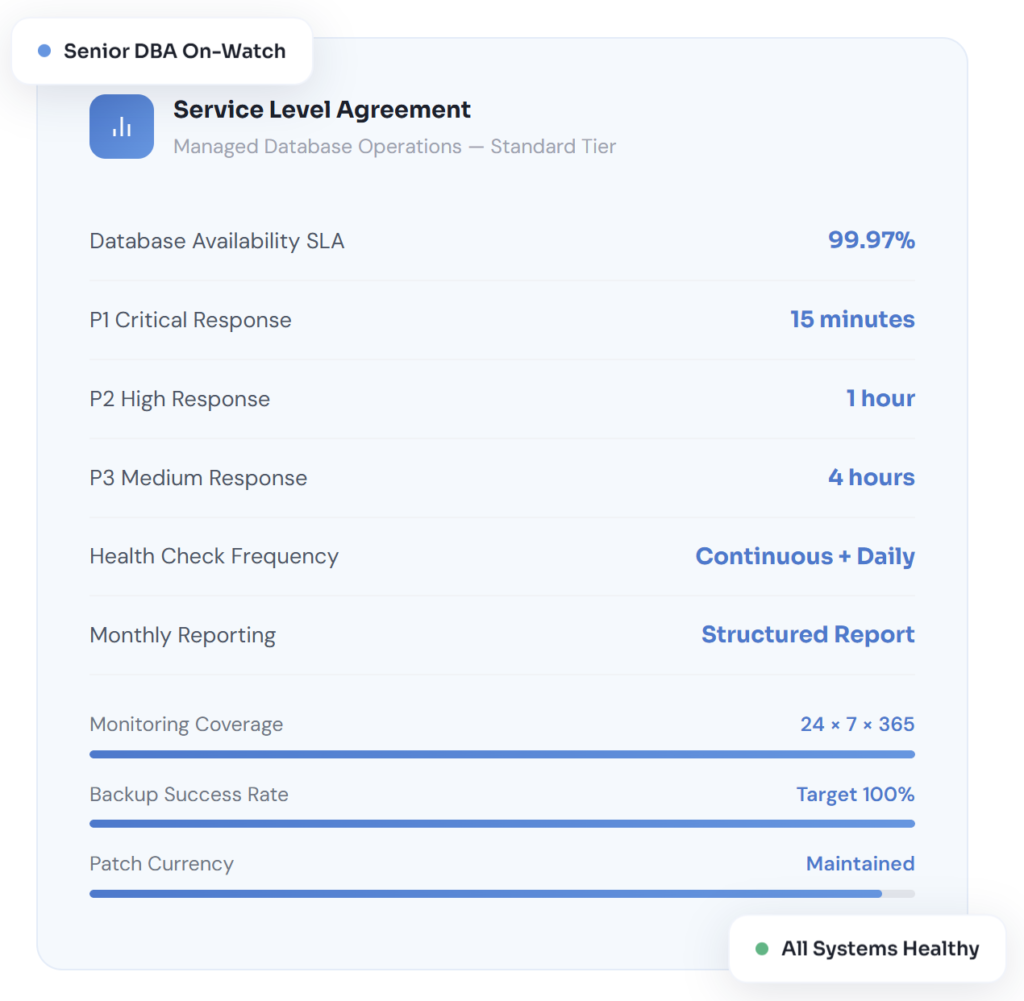Screen dimensions: 1024x1001
Task: Click the 24 × 7 × 365 coverage value
Action: coord(857,724)
